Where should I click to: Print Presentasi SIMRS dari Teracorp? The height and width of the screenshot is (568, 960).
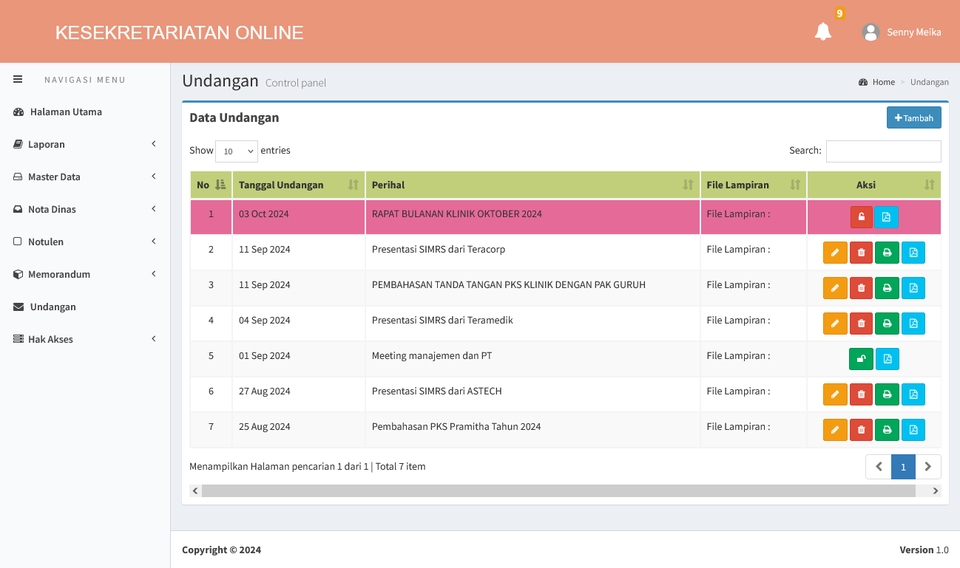[x=887, y=252]
